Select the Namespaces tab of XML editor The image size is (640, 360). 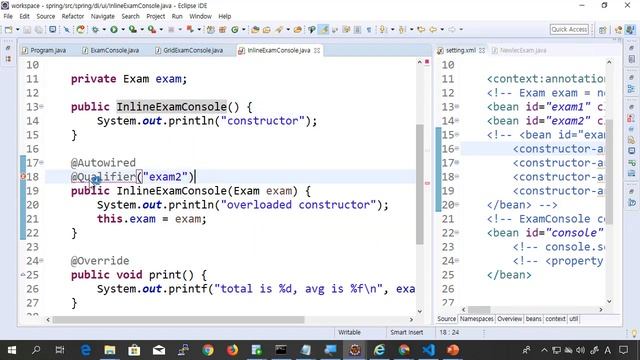(x=477, y=319)
